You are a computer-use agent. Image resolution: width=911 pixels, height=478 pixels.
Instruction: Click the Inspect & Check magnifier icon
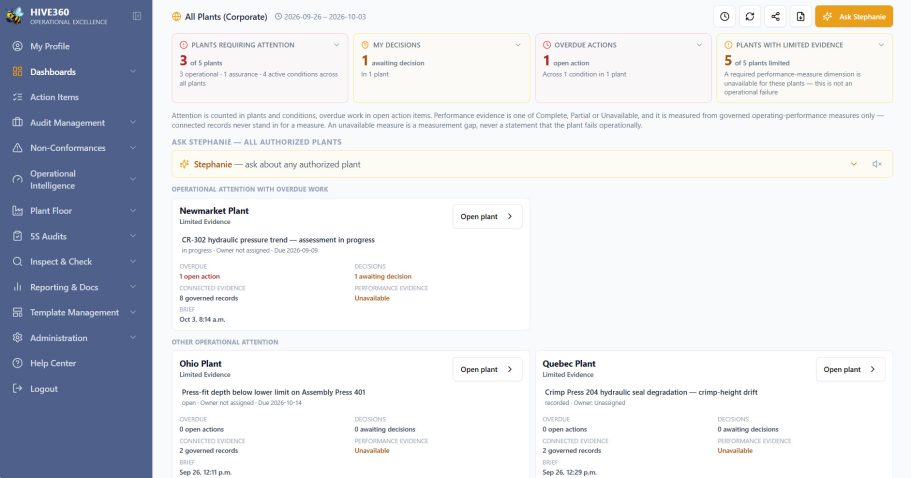[17, 262]
